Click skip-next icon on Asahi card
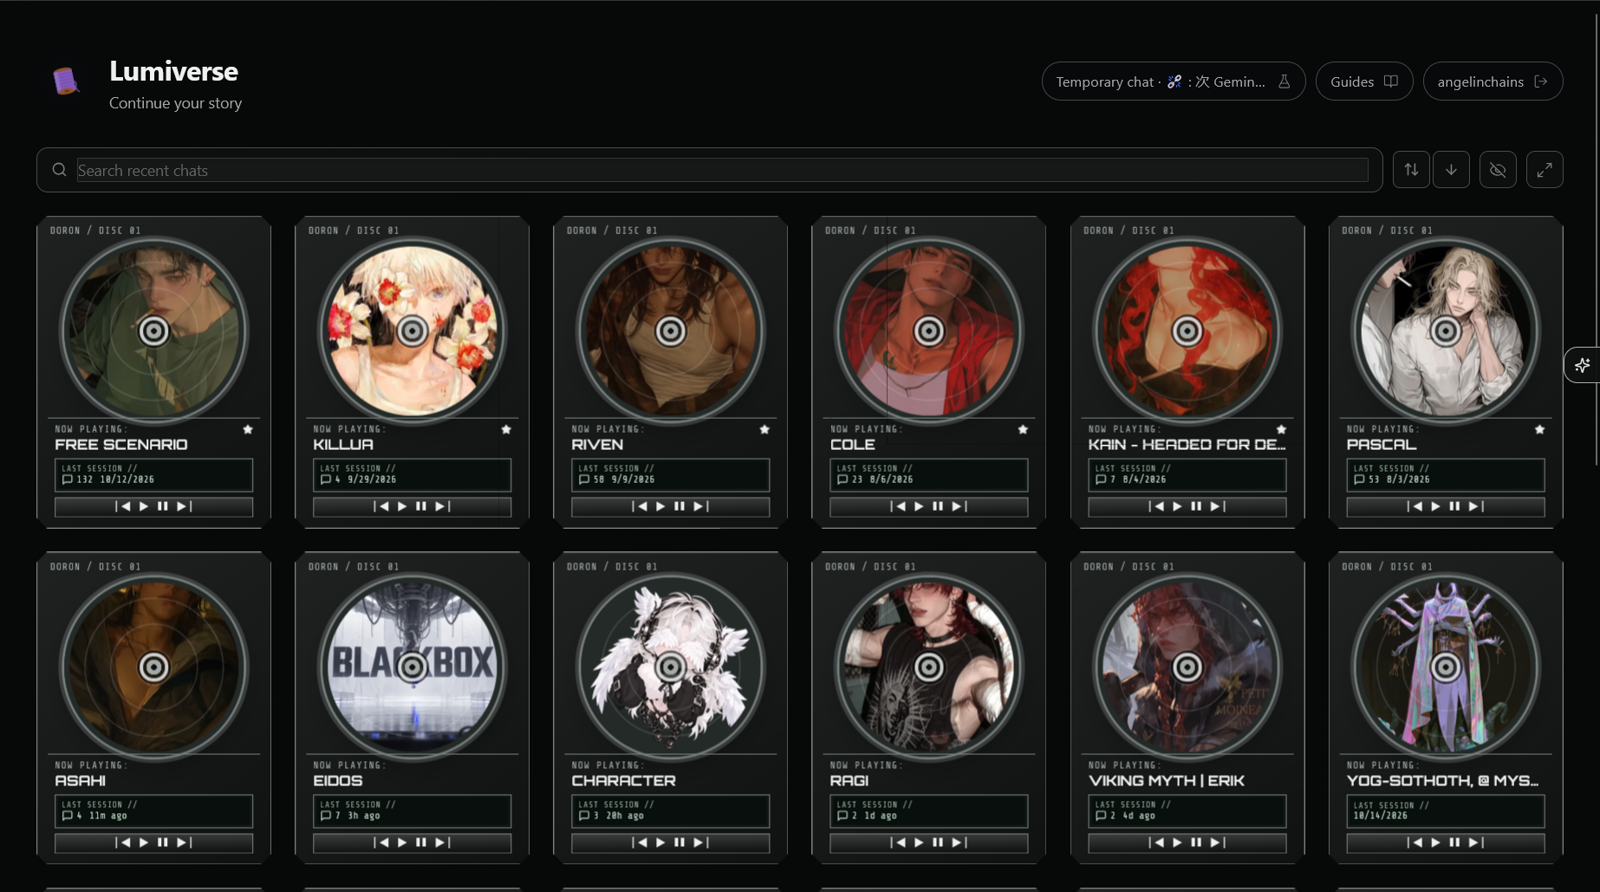 [x=184, y=842]
